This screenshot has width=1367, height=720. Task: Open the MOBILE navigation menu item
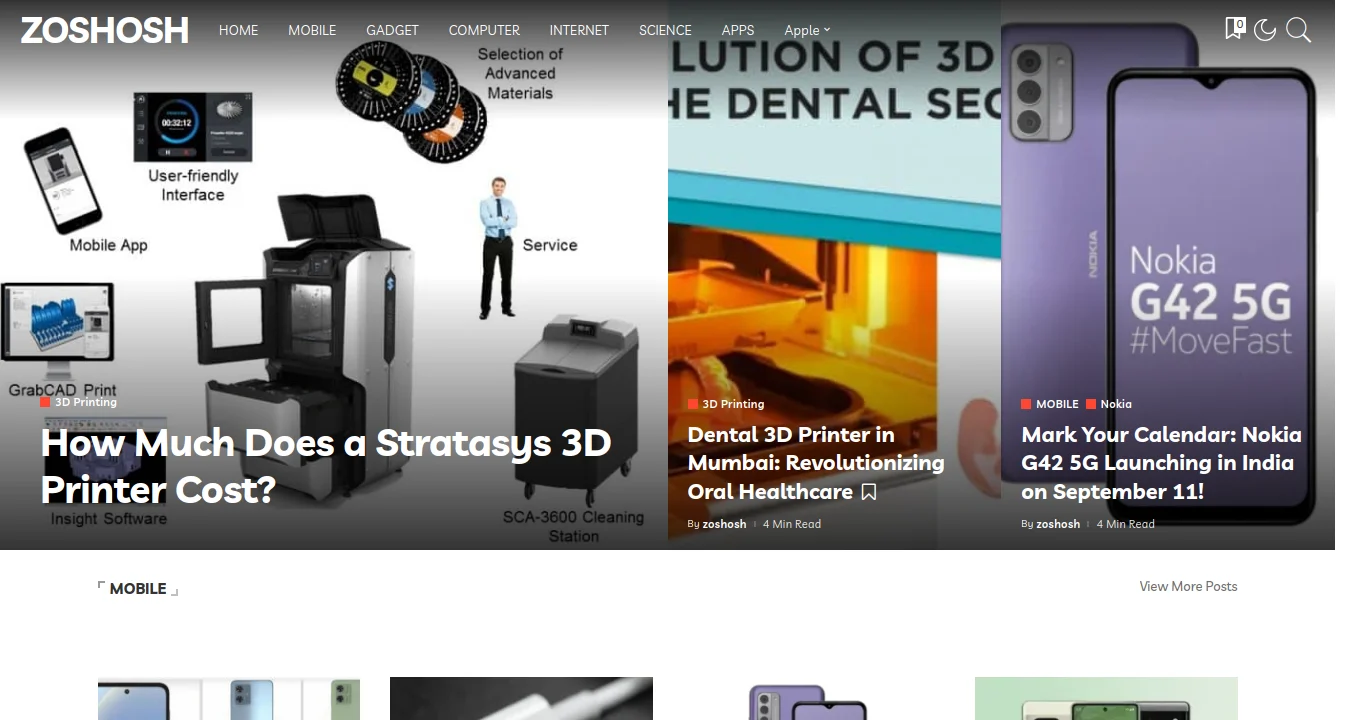pyautogui.click(x=312, y=30)
